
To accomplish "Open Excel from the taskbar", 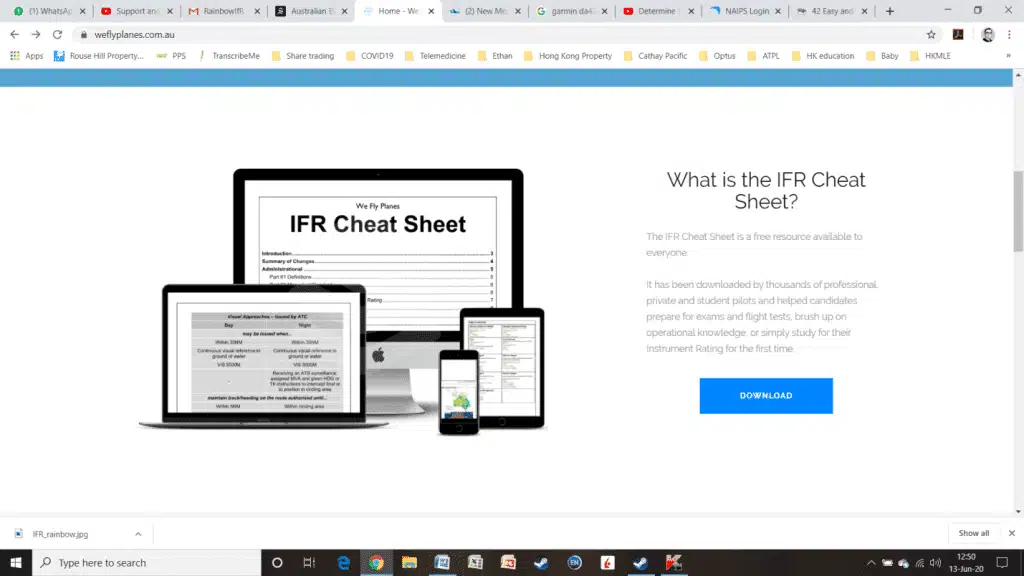I will pyautogui.click(x=475, y=561).
